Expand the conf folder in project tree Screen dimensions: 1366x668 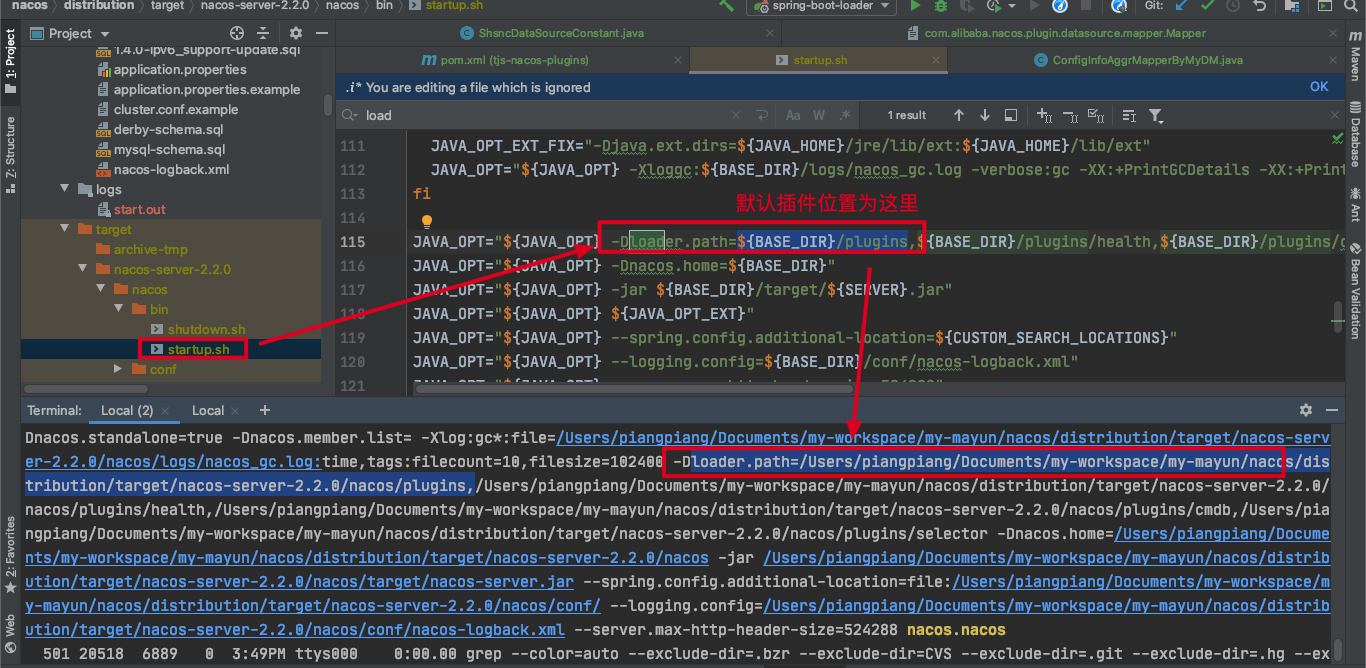116,369
